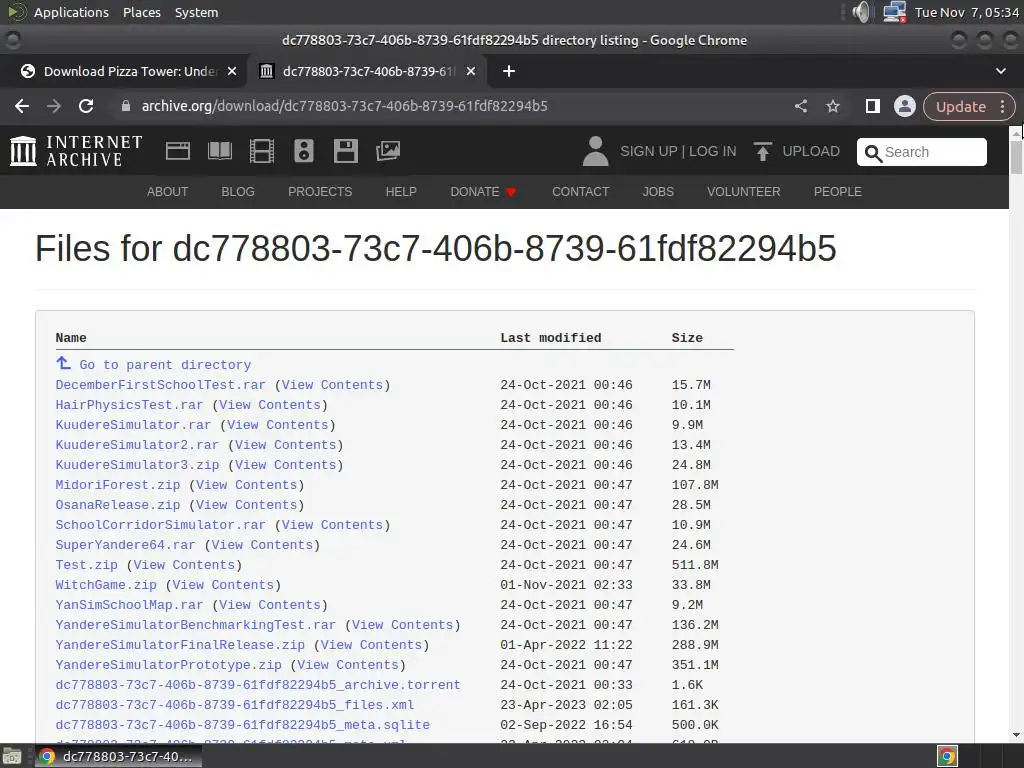Open the ABOUT nav item
Viewport: 1024px width, 768px height.
coord(167,192)
